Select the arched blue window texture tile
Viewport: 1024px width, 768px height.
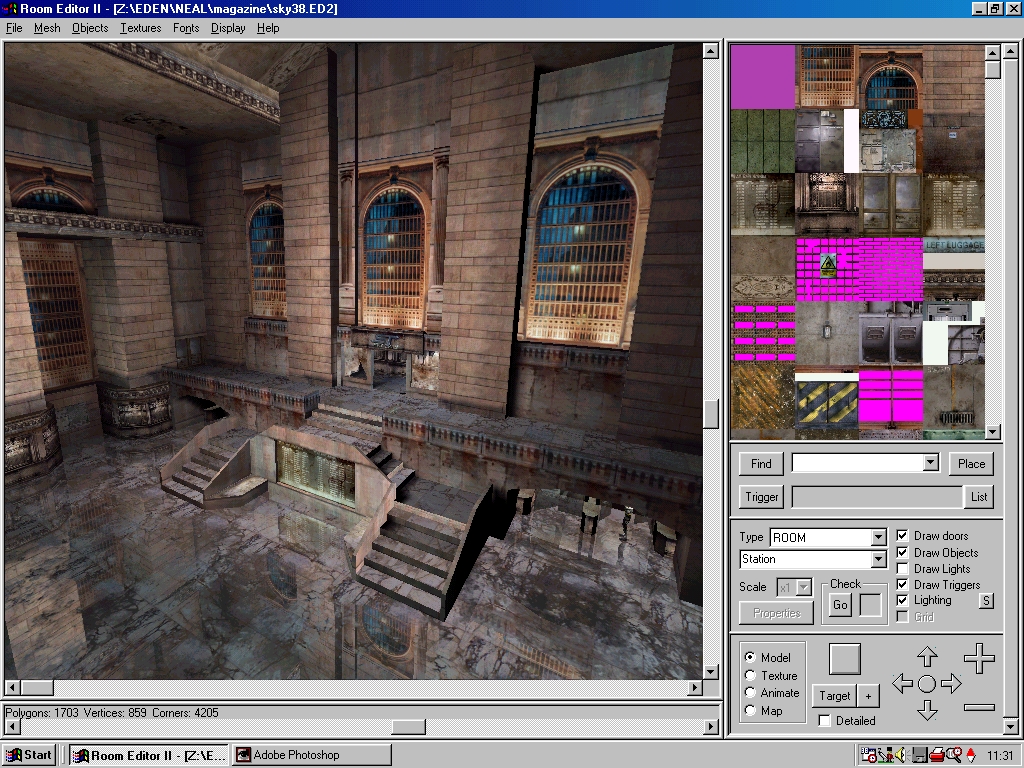click(x=891, y=76)
